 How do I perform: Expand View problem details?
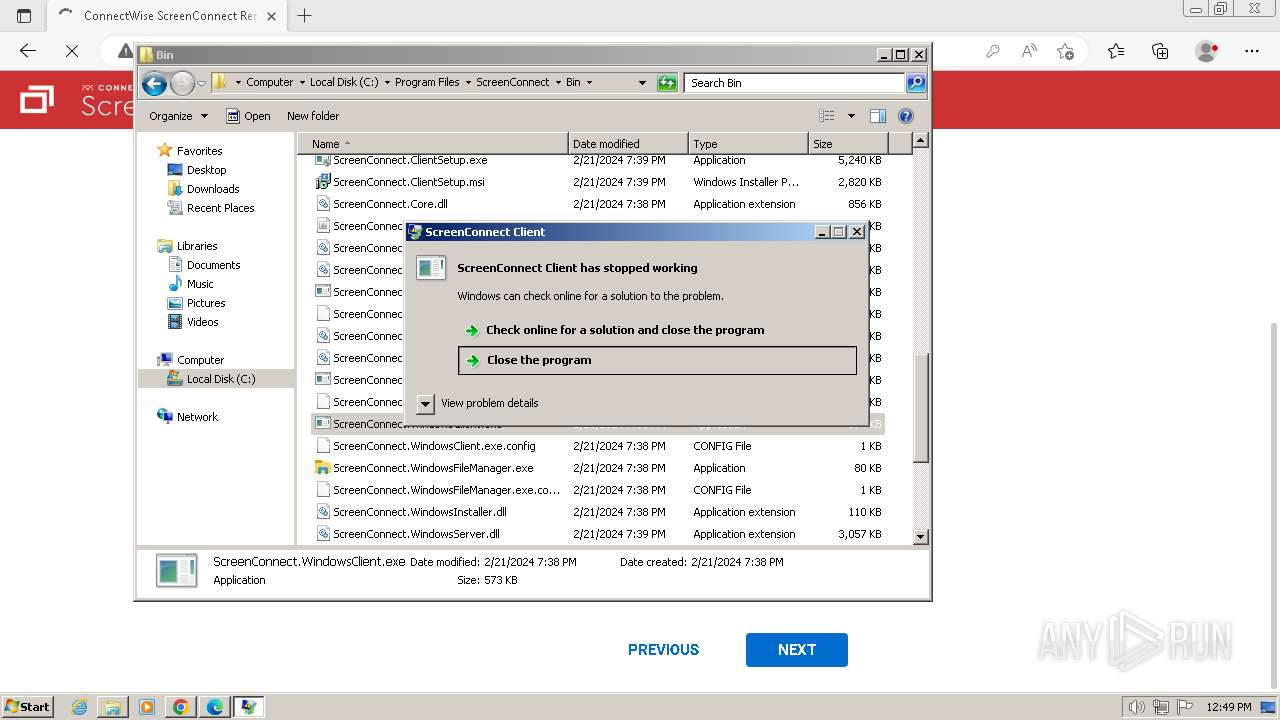pyautogui.click(x=480, y=403)
